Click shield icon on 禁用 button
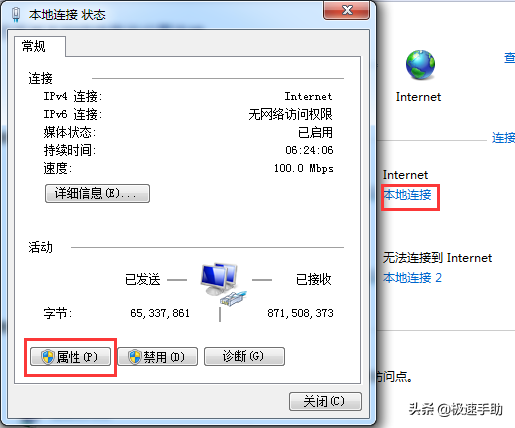Image resolution: width=515 pixels, height=428 pixels. 135,357
